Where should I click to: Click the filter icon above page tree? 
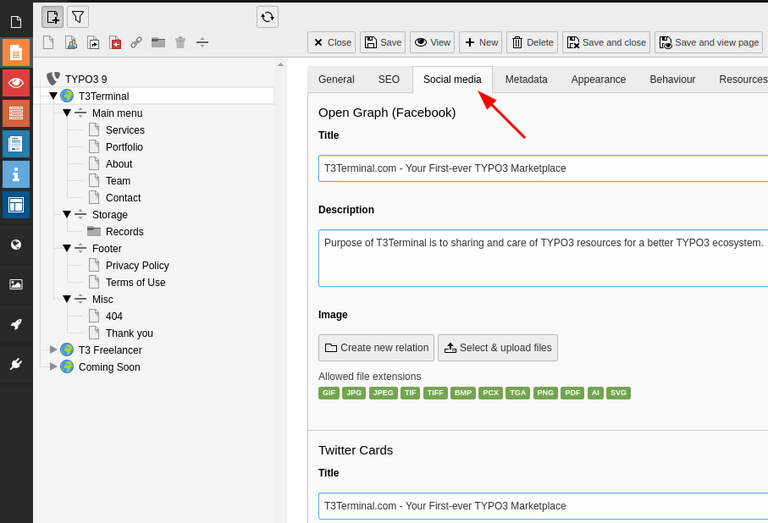78,16
